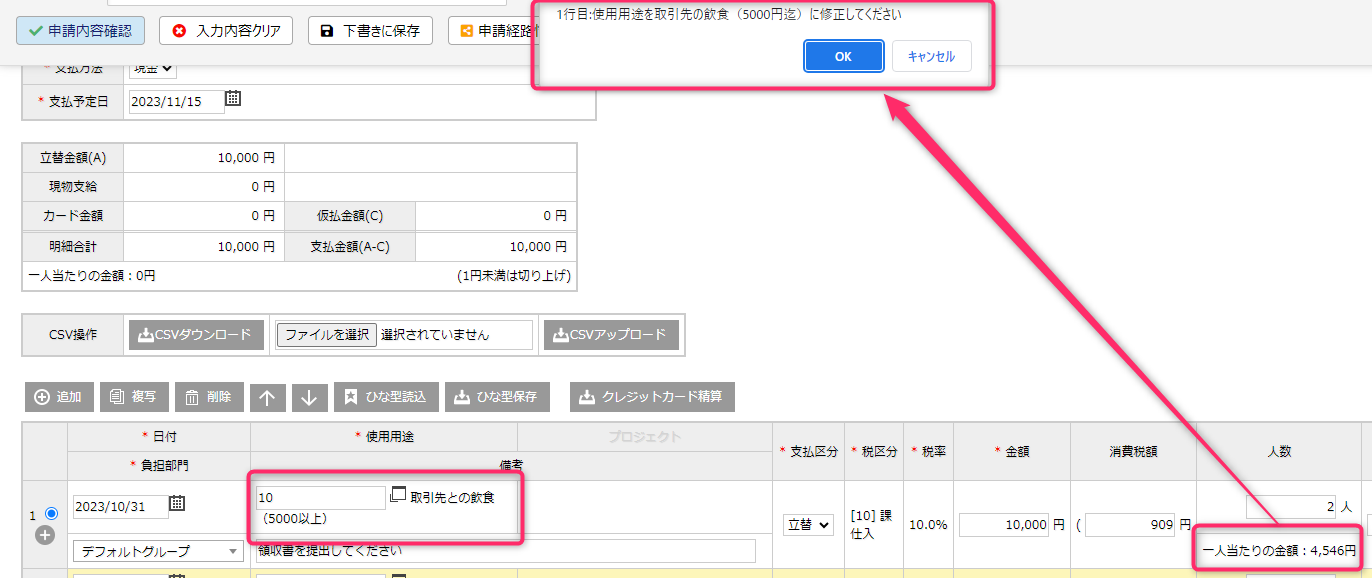
Task: Click plus icon under row 1
Action: (45, 535)
